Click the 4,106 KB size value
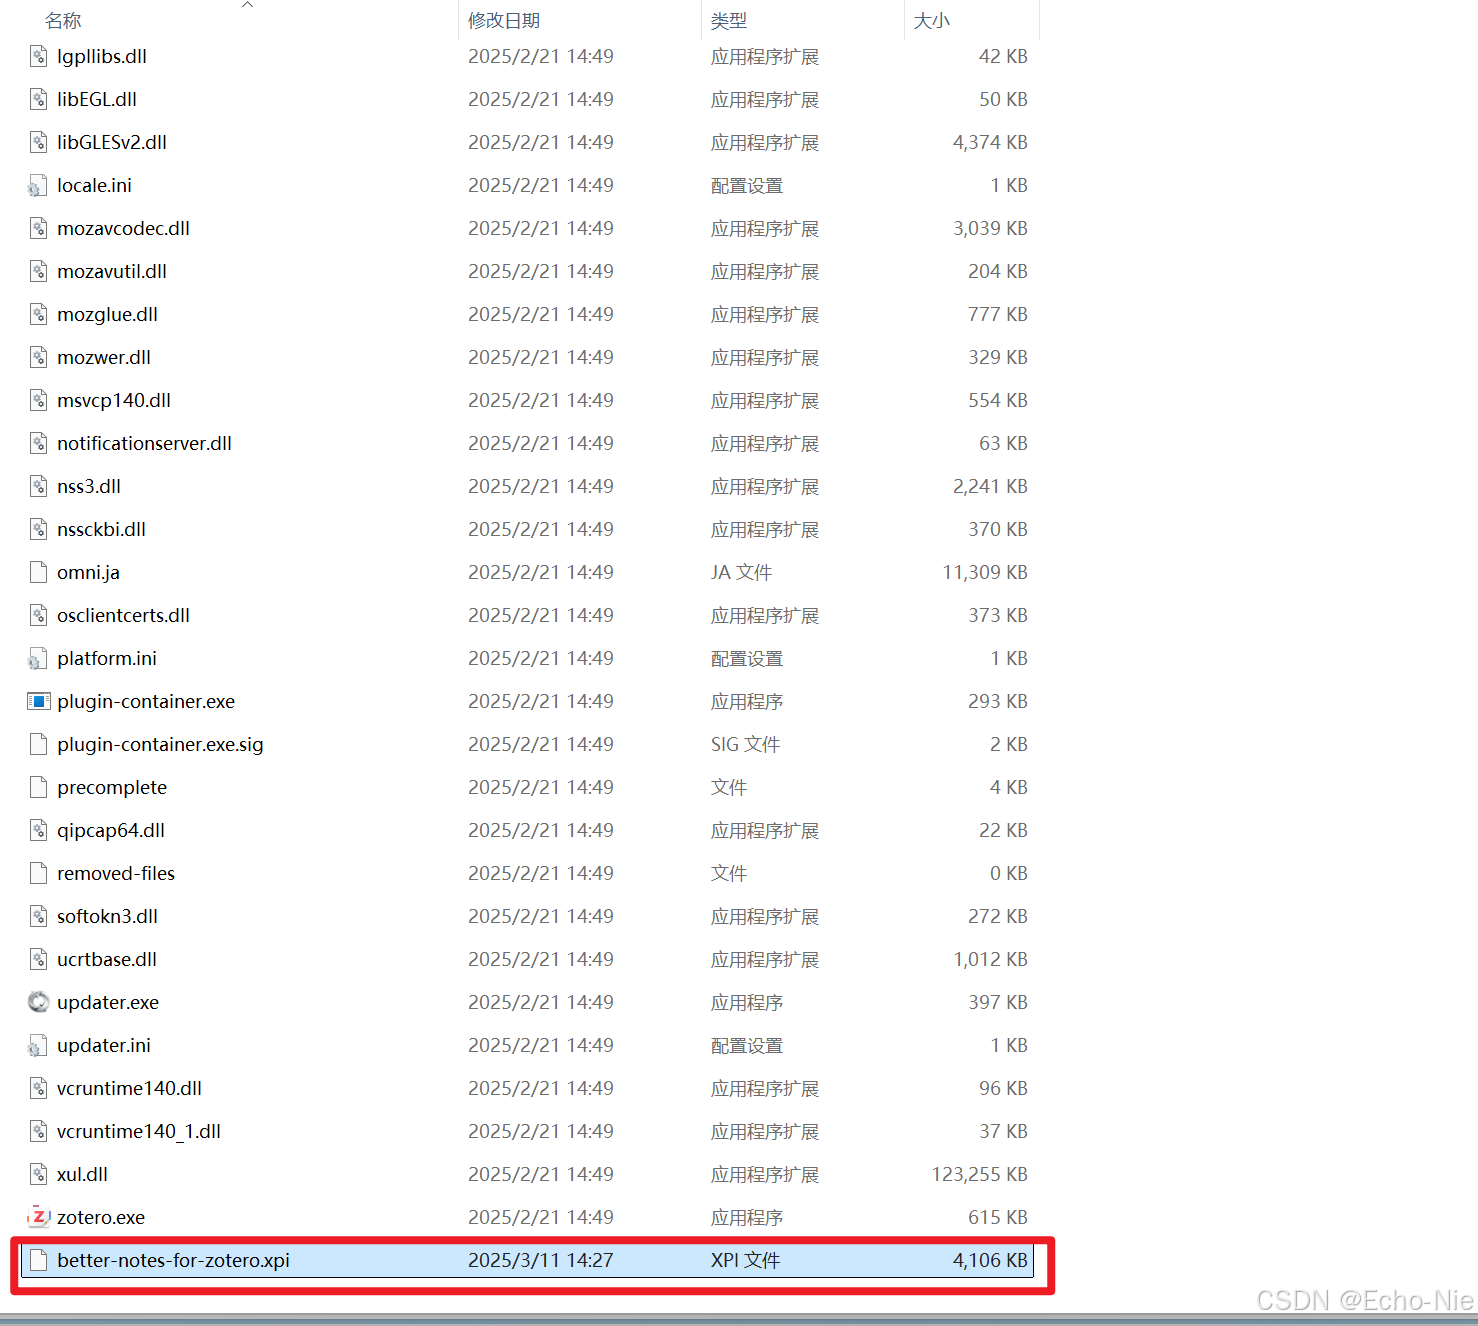This screenshot has height=1326, width=1478. point(990,1260)
